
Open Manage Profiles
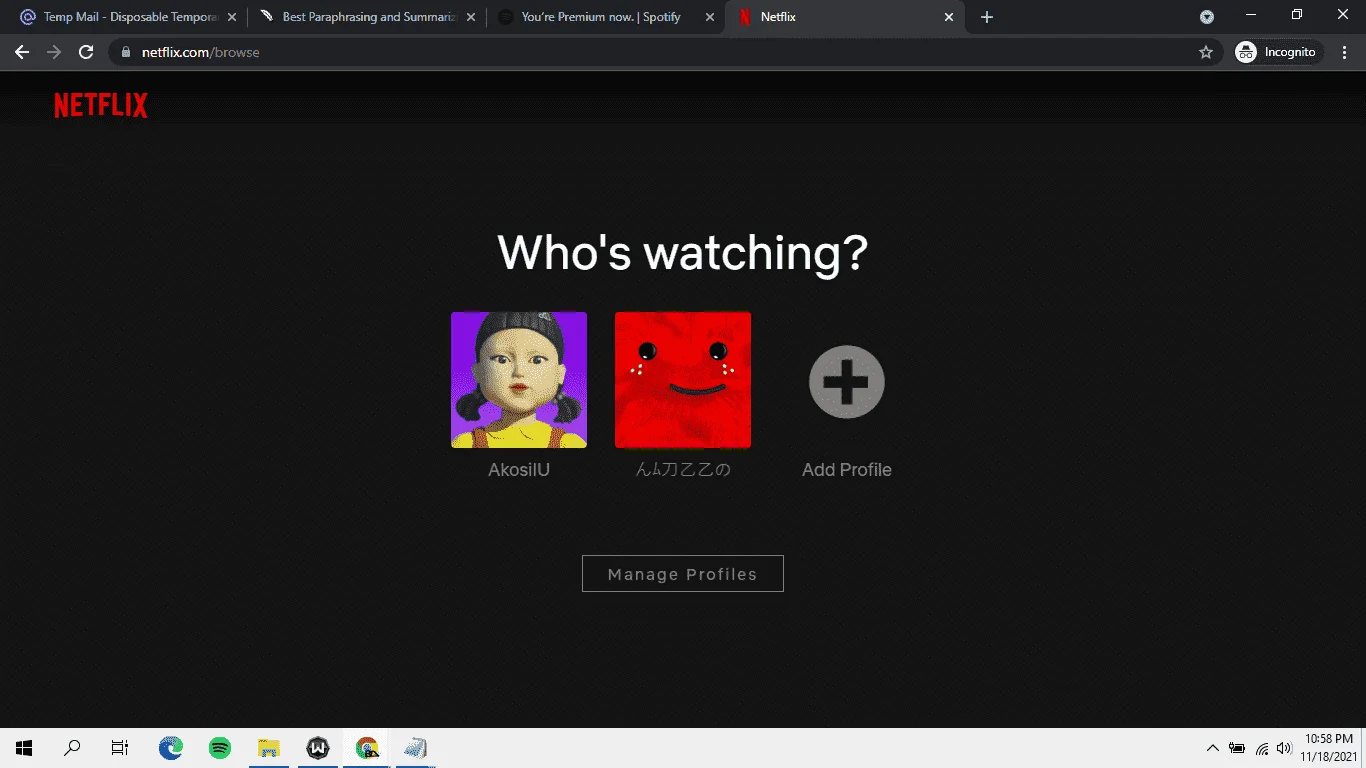pos(683,574)
